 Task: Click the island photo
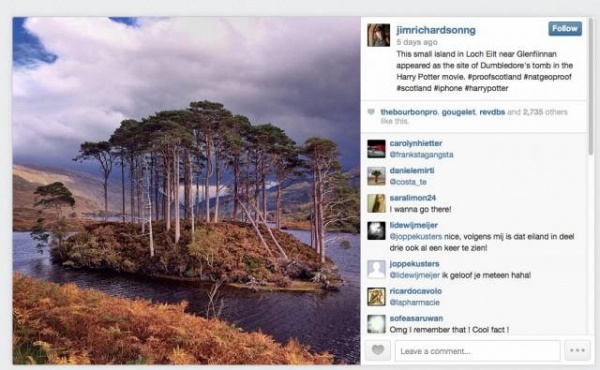[186, 191]
